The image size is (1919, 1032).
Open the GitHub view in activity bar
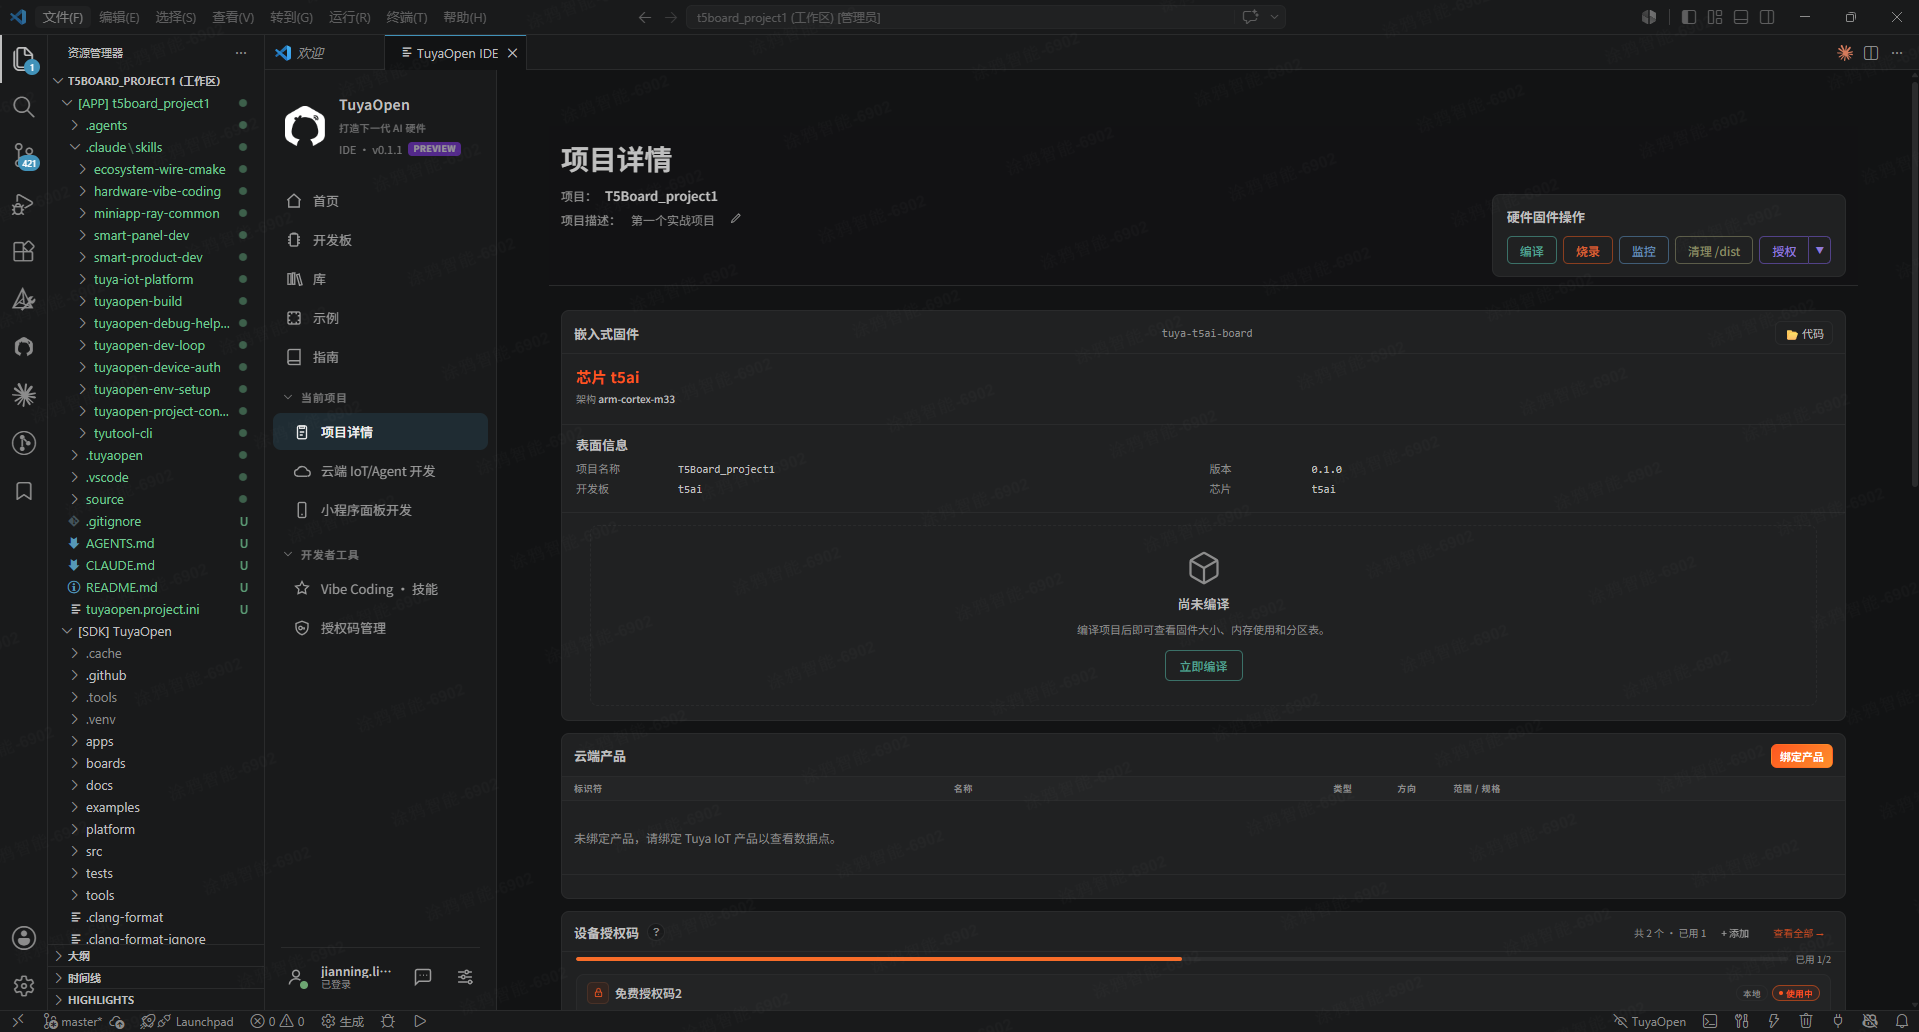pos(24,347)
